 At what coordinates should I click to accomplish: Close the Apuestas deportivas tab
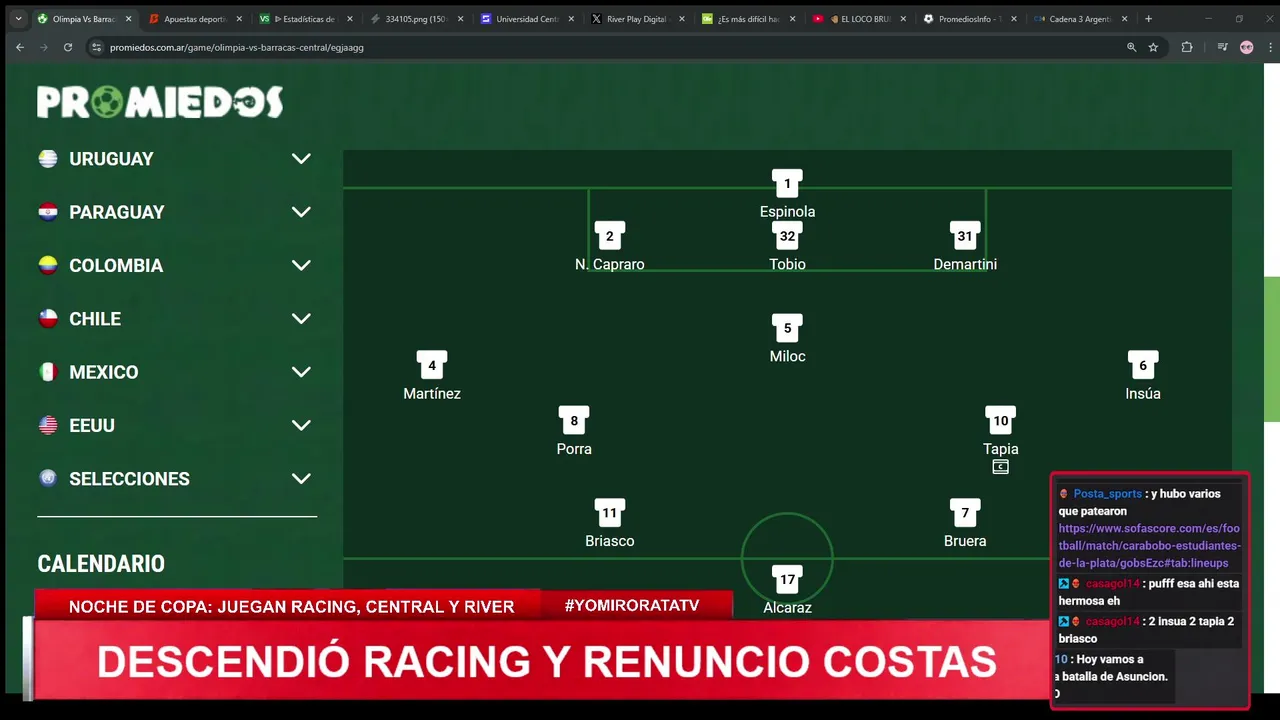239,19
